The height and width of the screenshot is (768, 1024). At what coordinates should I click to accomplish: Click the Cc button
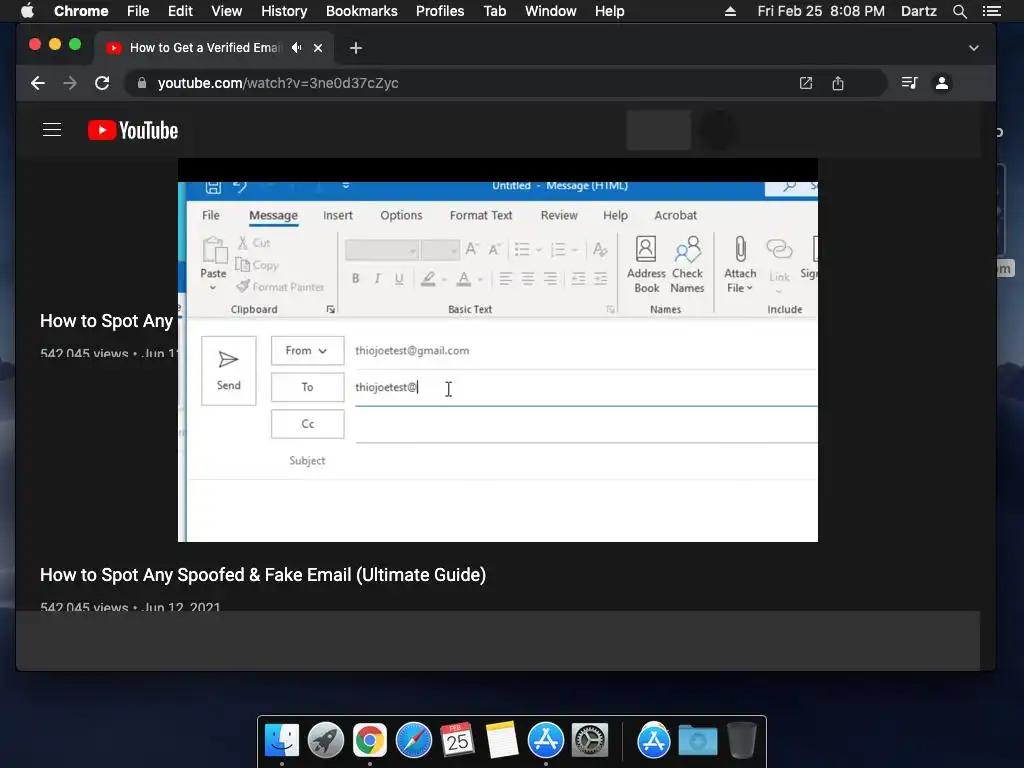click(x=307, y=424)
